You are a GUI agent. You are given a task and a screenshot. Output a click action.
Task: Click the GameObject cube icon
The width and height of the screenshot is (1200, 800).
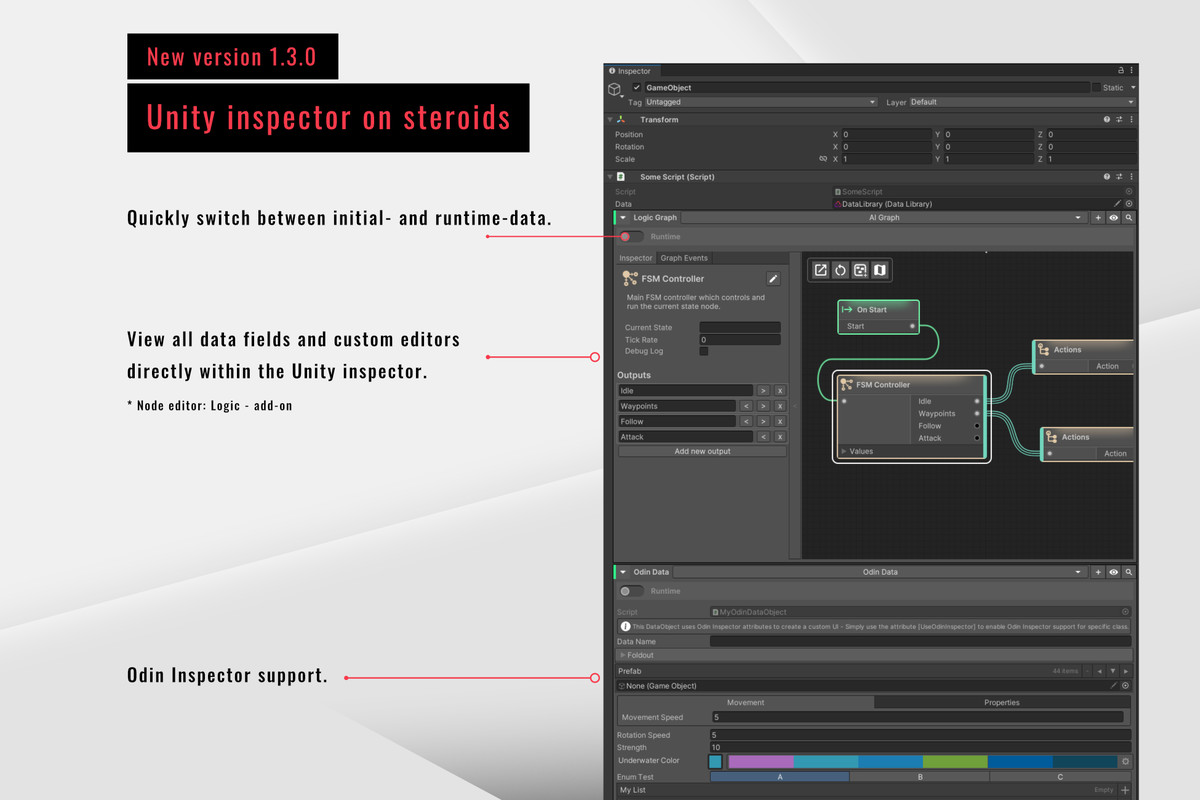coord(614,89)
